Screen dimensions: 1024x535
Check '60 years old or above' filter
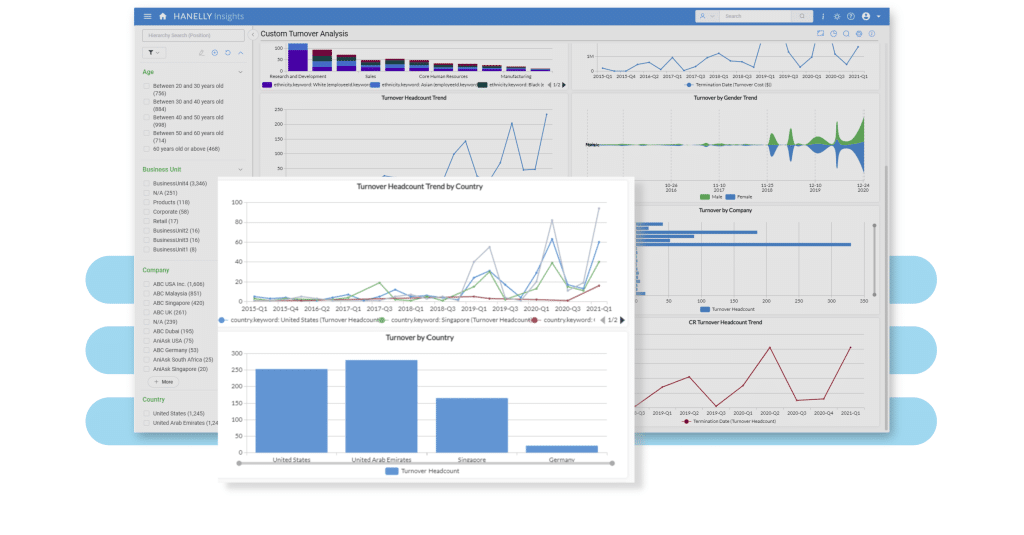(x=146, y=149)
